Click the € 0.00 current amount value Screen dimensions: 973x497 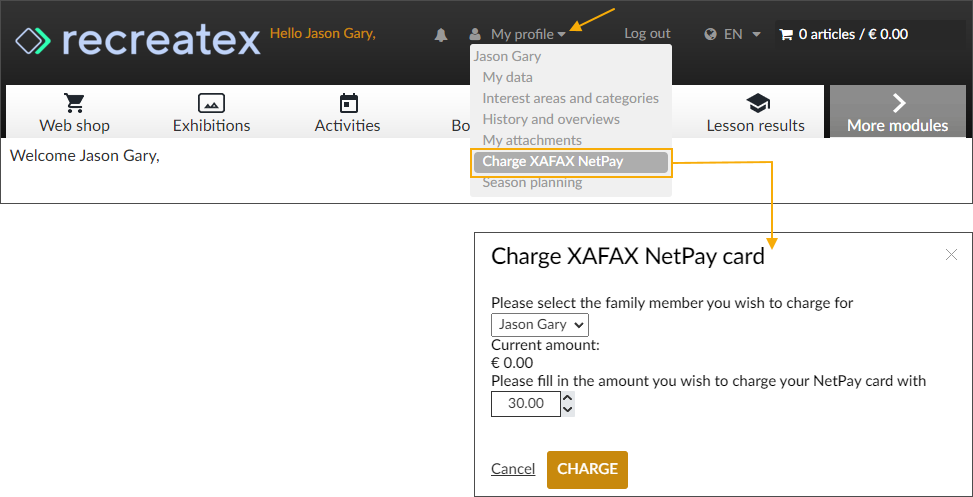[x=512, y=363]
